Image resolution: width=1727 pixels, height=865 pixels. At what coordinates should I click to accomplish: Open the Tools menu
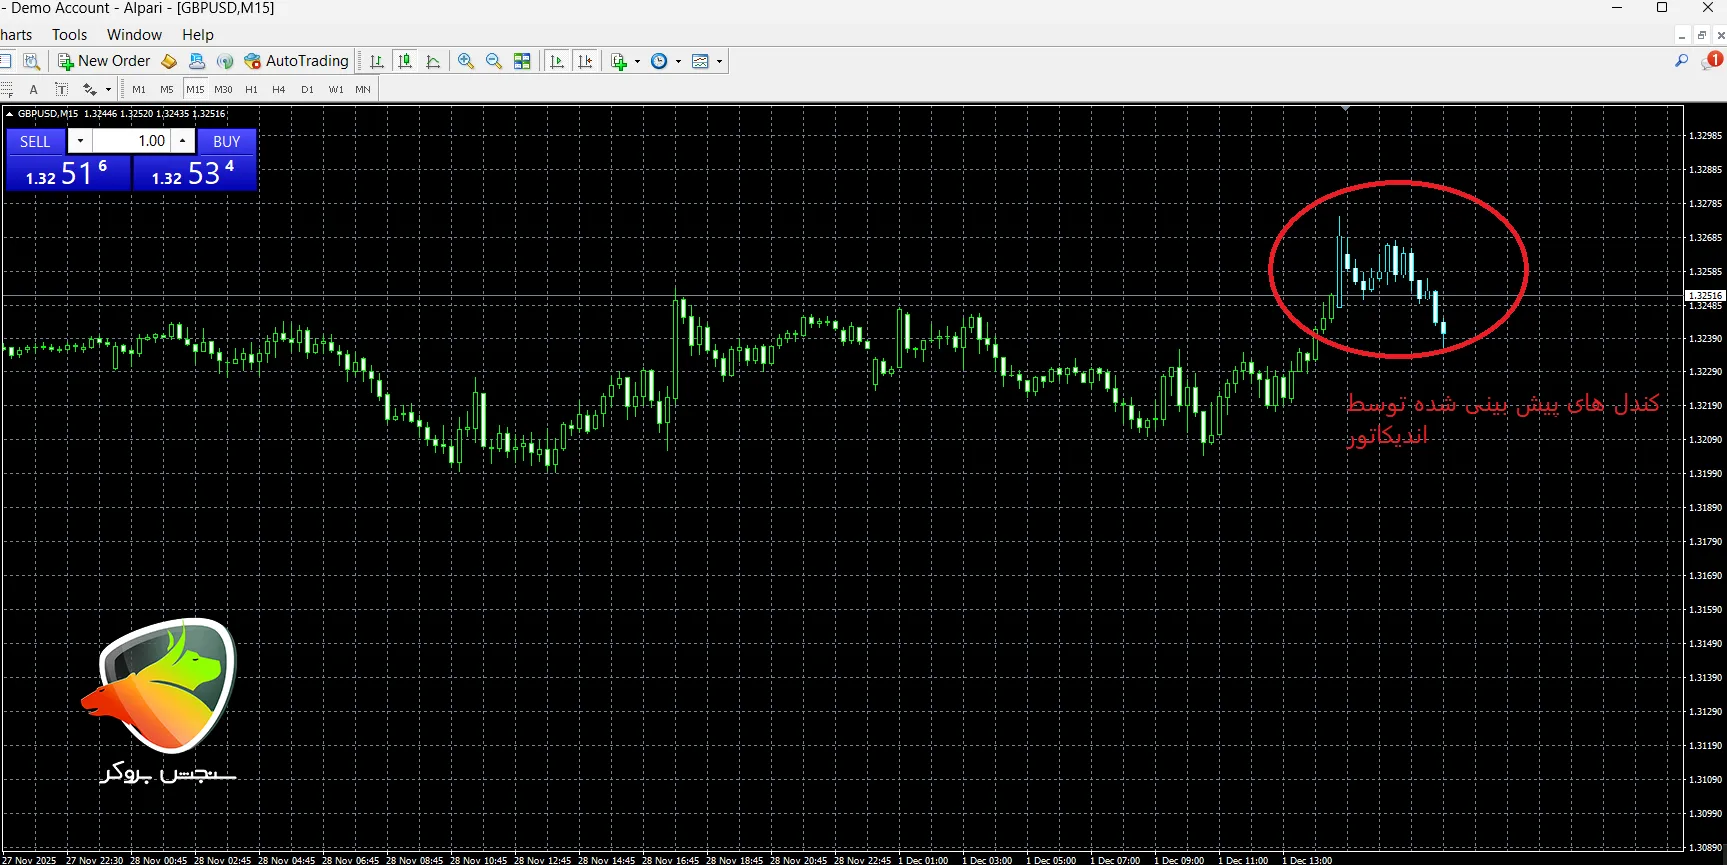point(69,35)
